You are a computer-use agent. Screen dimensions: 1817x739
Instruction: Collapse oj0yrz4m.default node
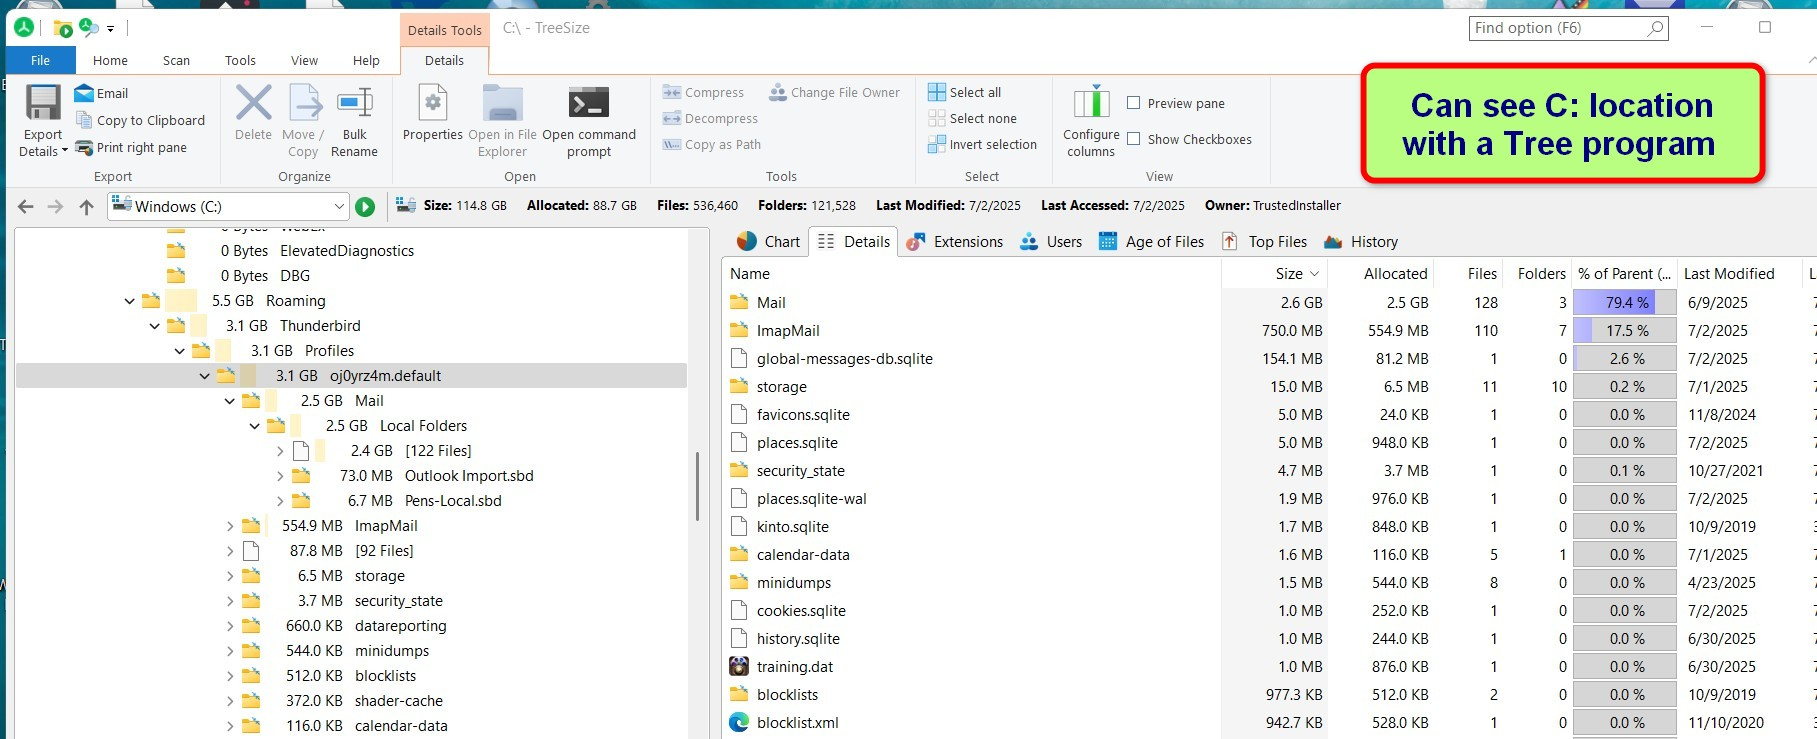point(205,376)
